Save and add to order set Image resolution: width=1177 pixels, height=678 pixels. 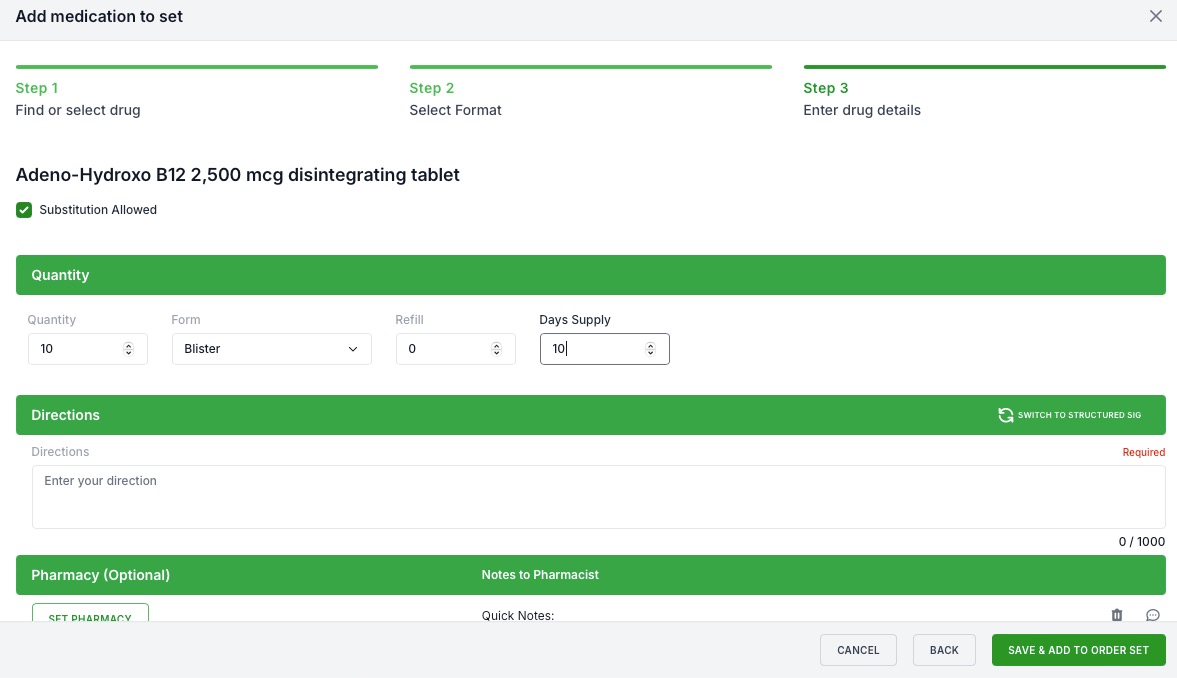(1079, 650)
